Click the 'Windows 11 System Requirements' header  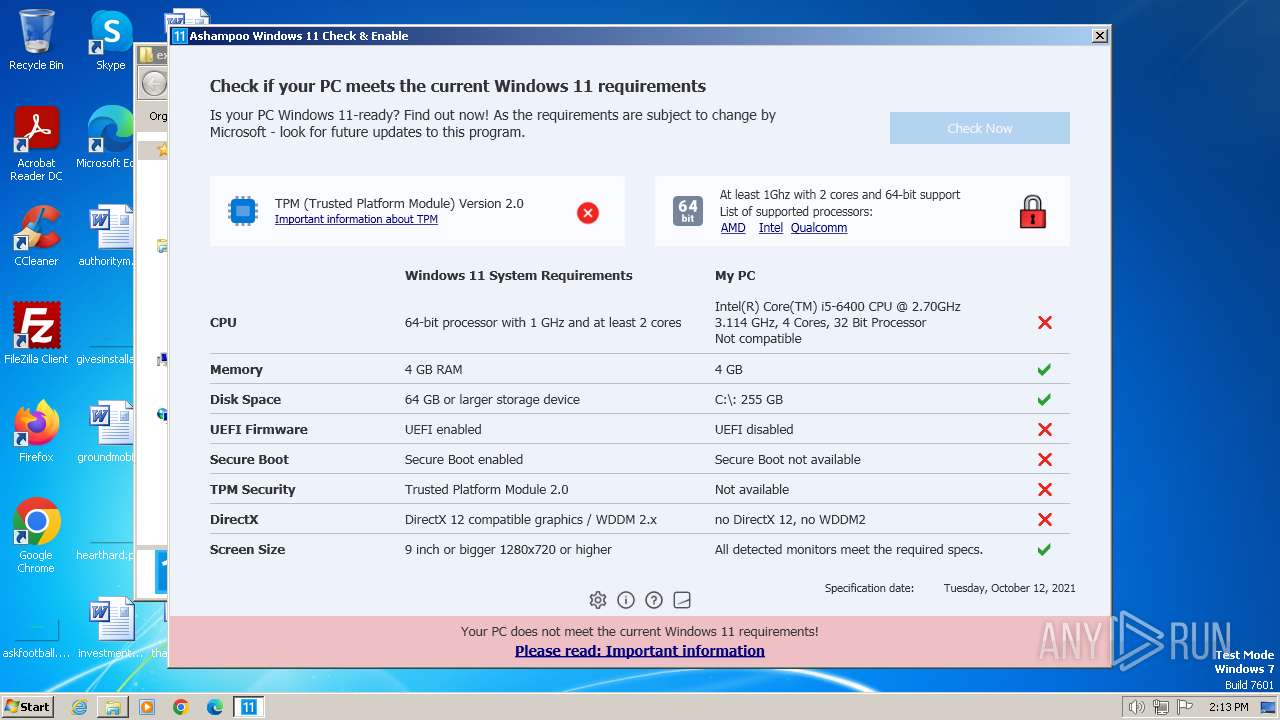point(519,275)
